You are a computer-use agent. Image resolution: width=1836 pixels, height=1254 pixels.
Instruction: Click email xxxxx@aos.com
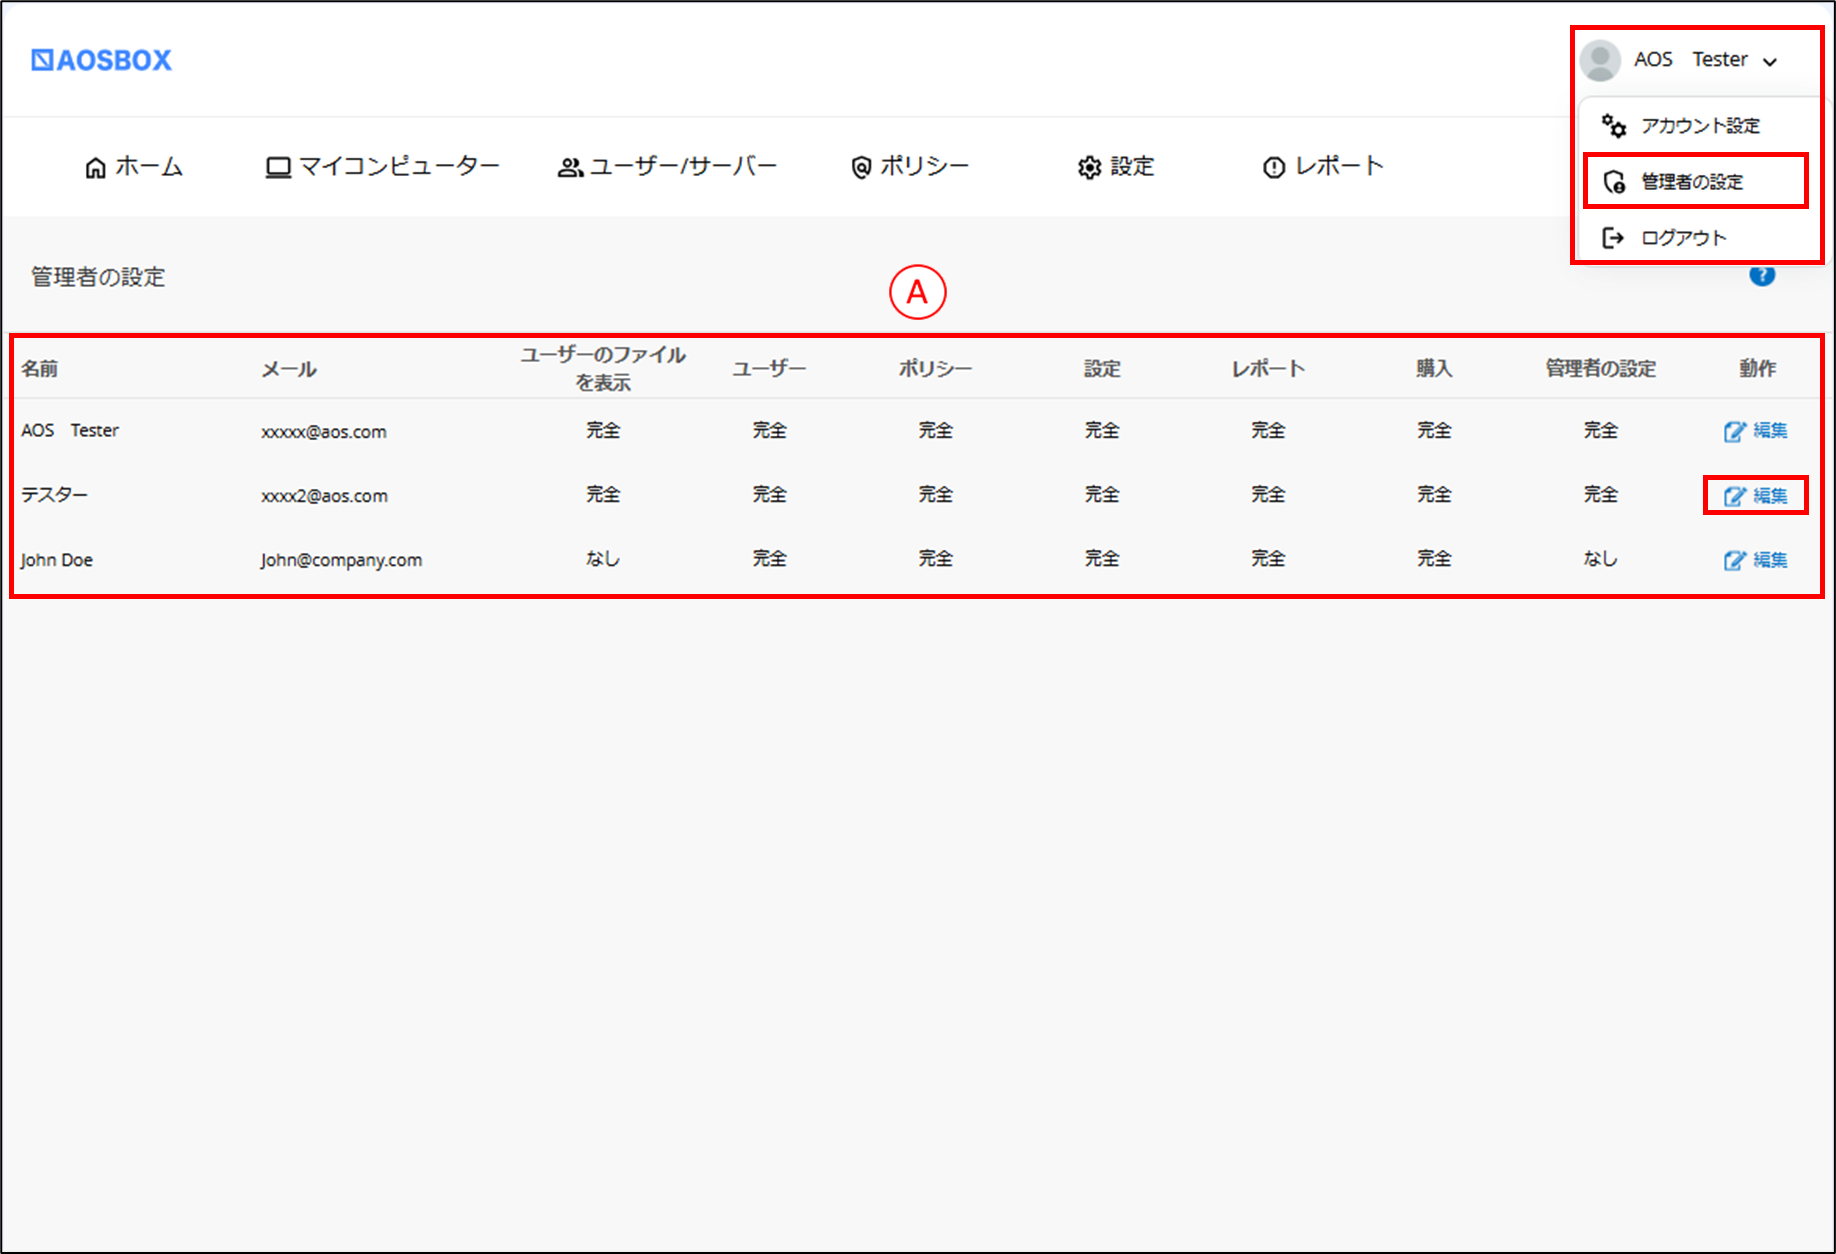(x=324, y=431)
